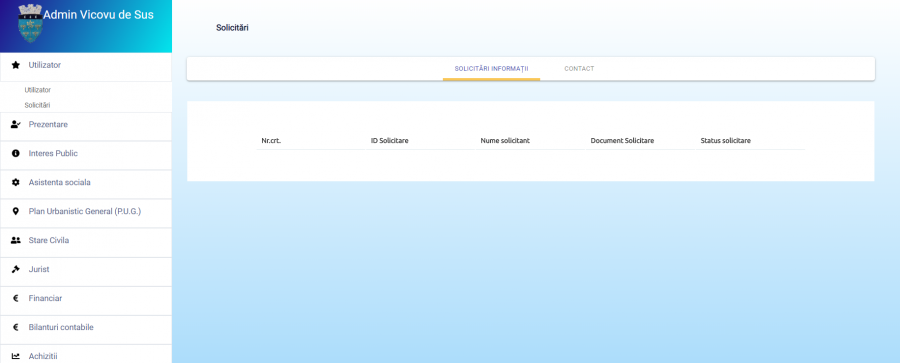The width and height of the screenshot is (900, 363).
Task: Click the Status solicitare column header
Action: (726, 141)
